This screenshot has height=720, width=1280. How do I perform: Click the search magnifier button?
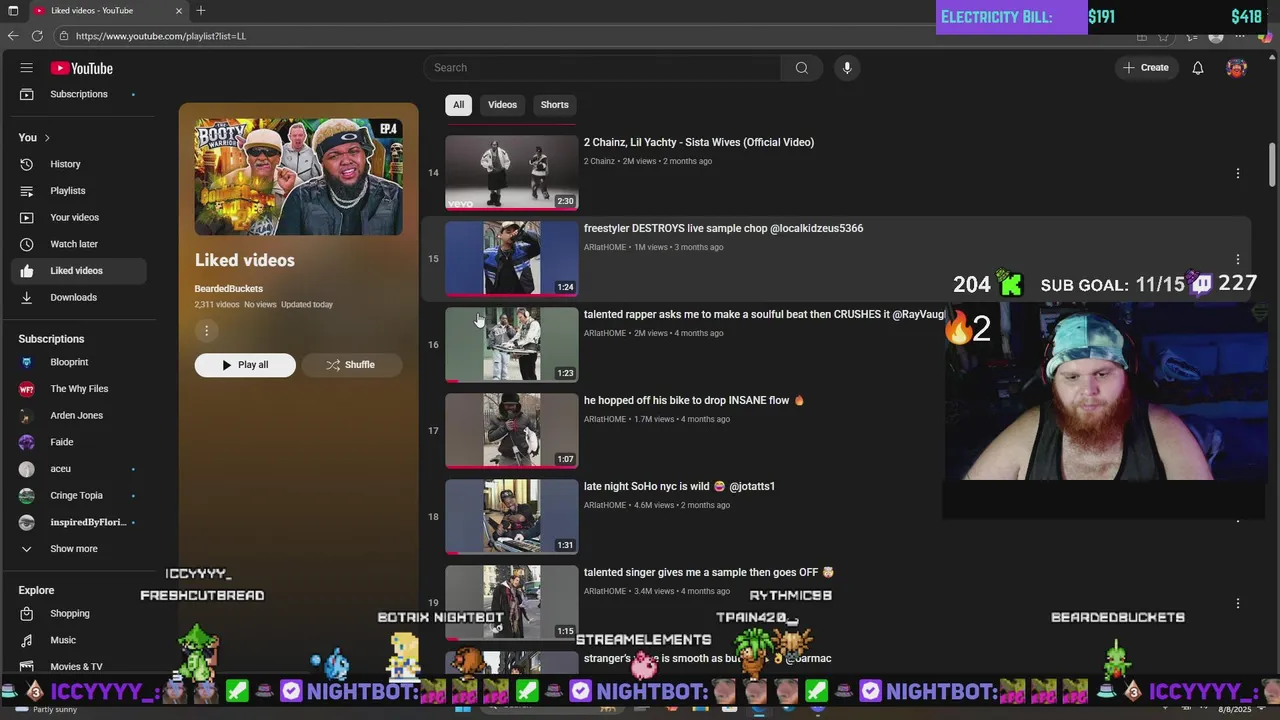pos(801,68)
